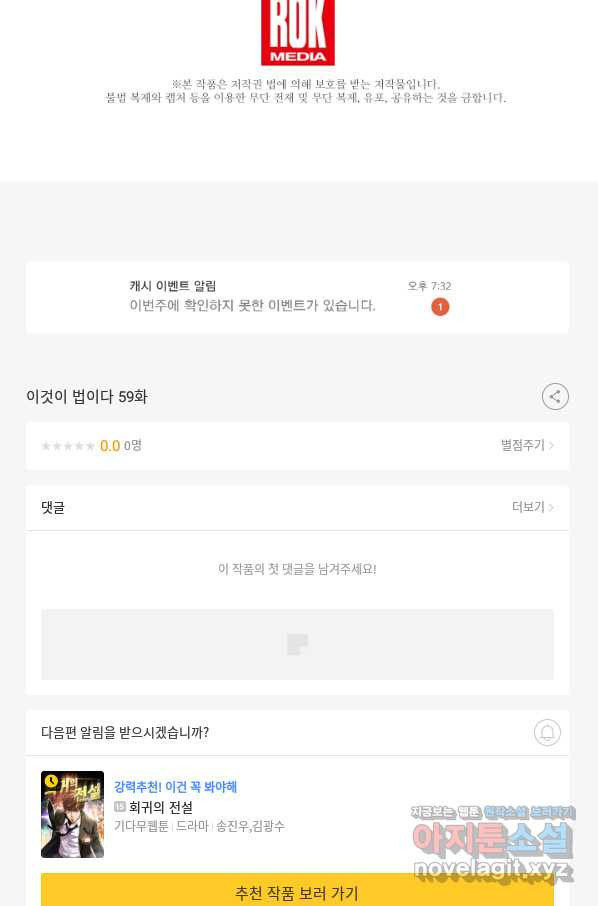
Task: Tap the clock badge on the cover thumbnail
Action: (x=51, y=781)
